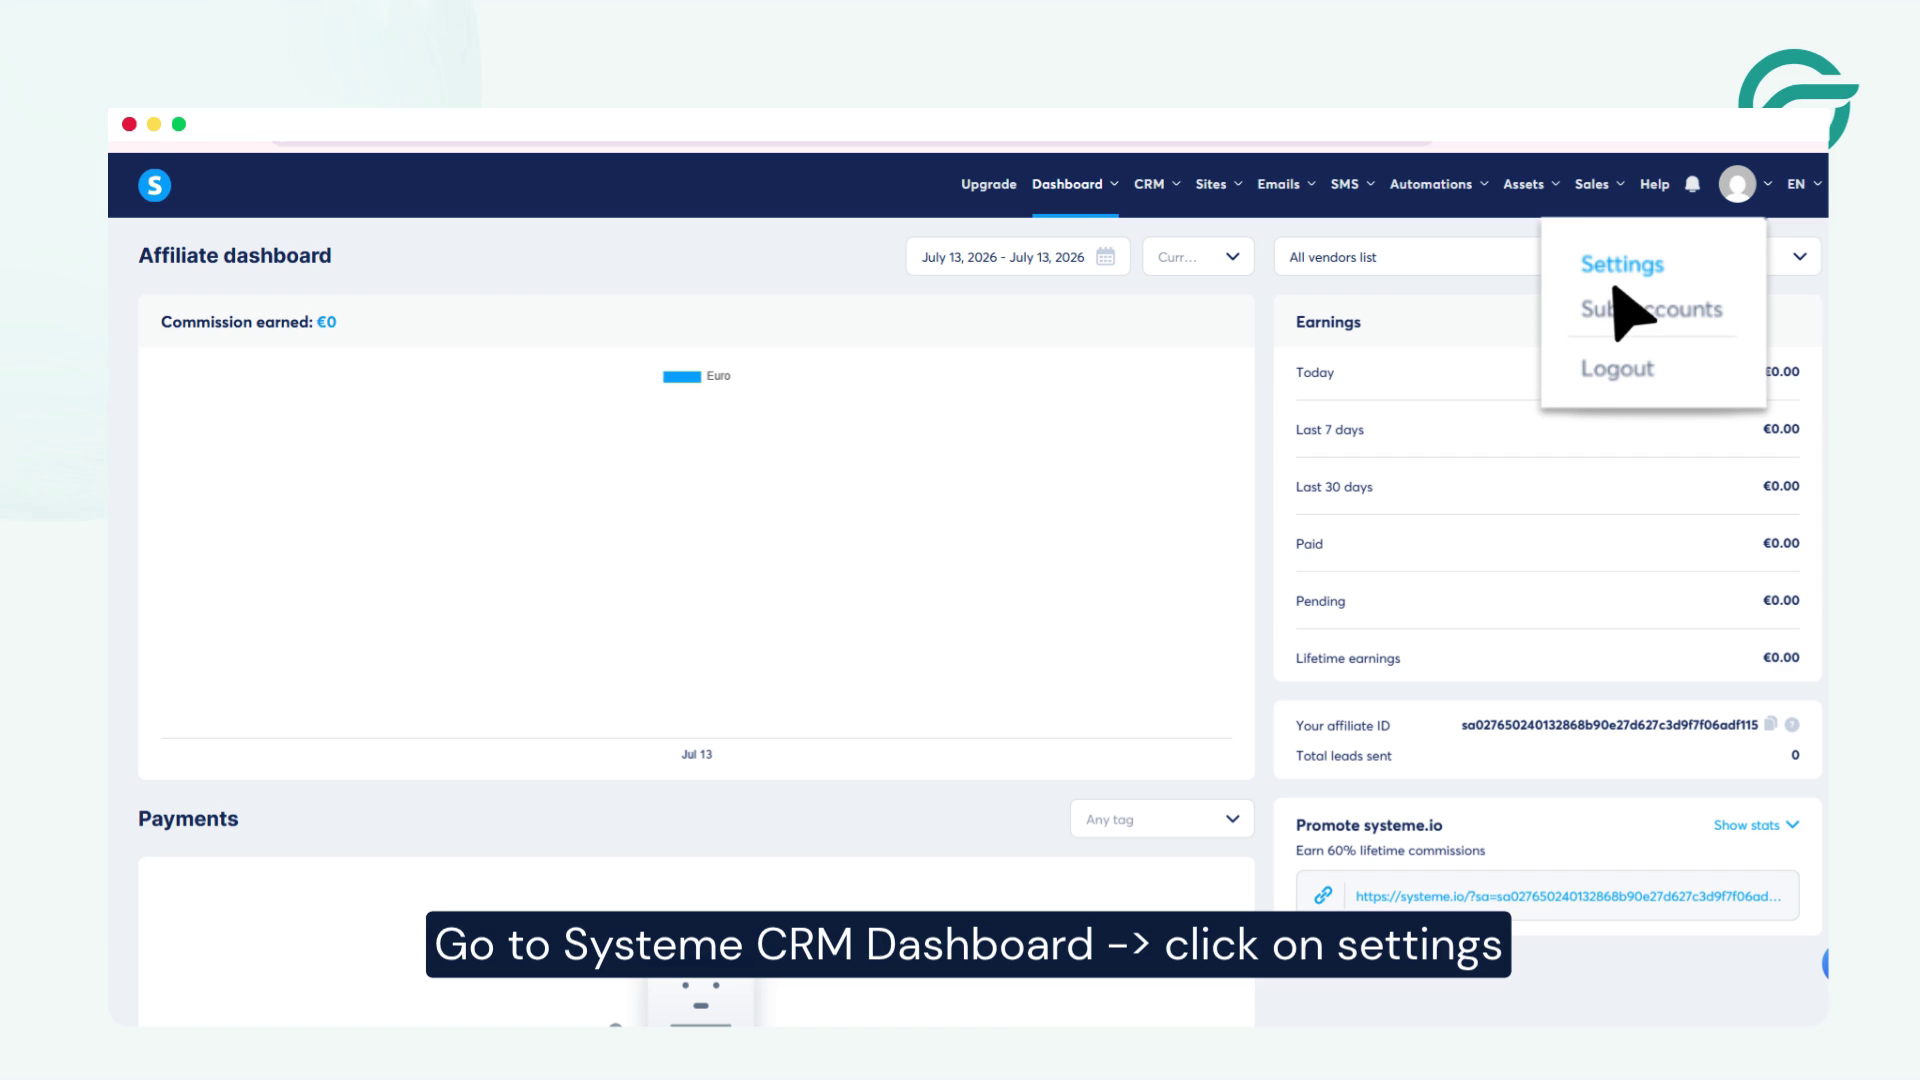The height and width of the screenshot is (1080, 1920).
Task: Click the Upgrade link
Action: click(988, 184)
